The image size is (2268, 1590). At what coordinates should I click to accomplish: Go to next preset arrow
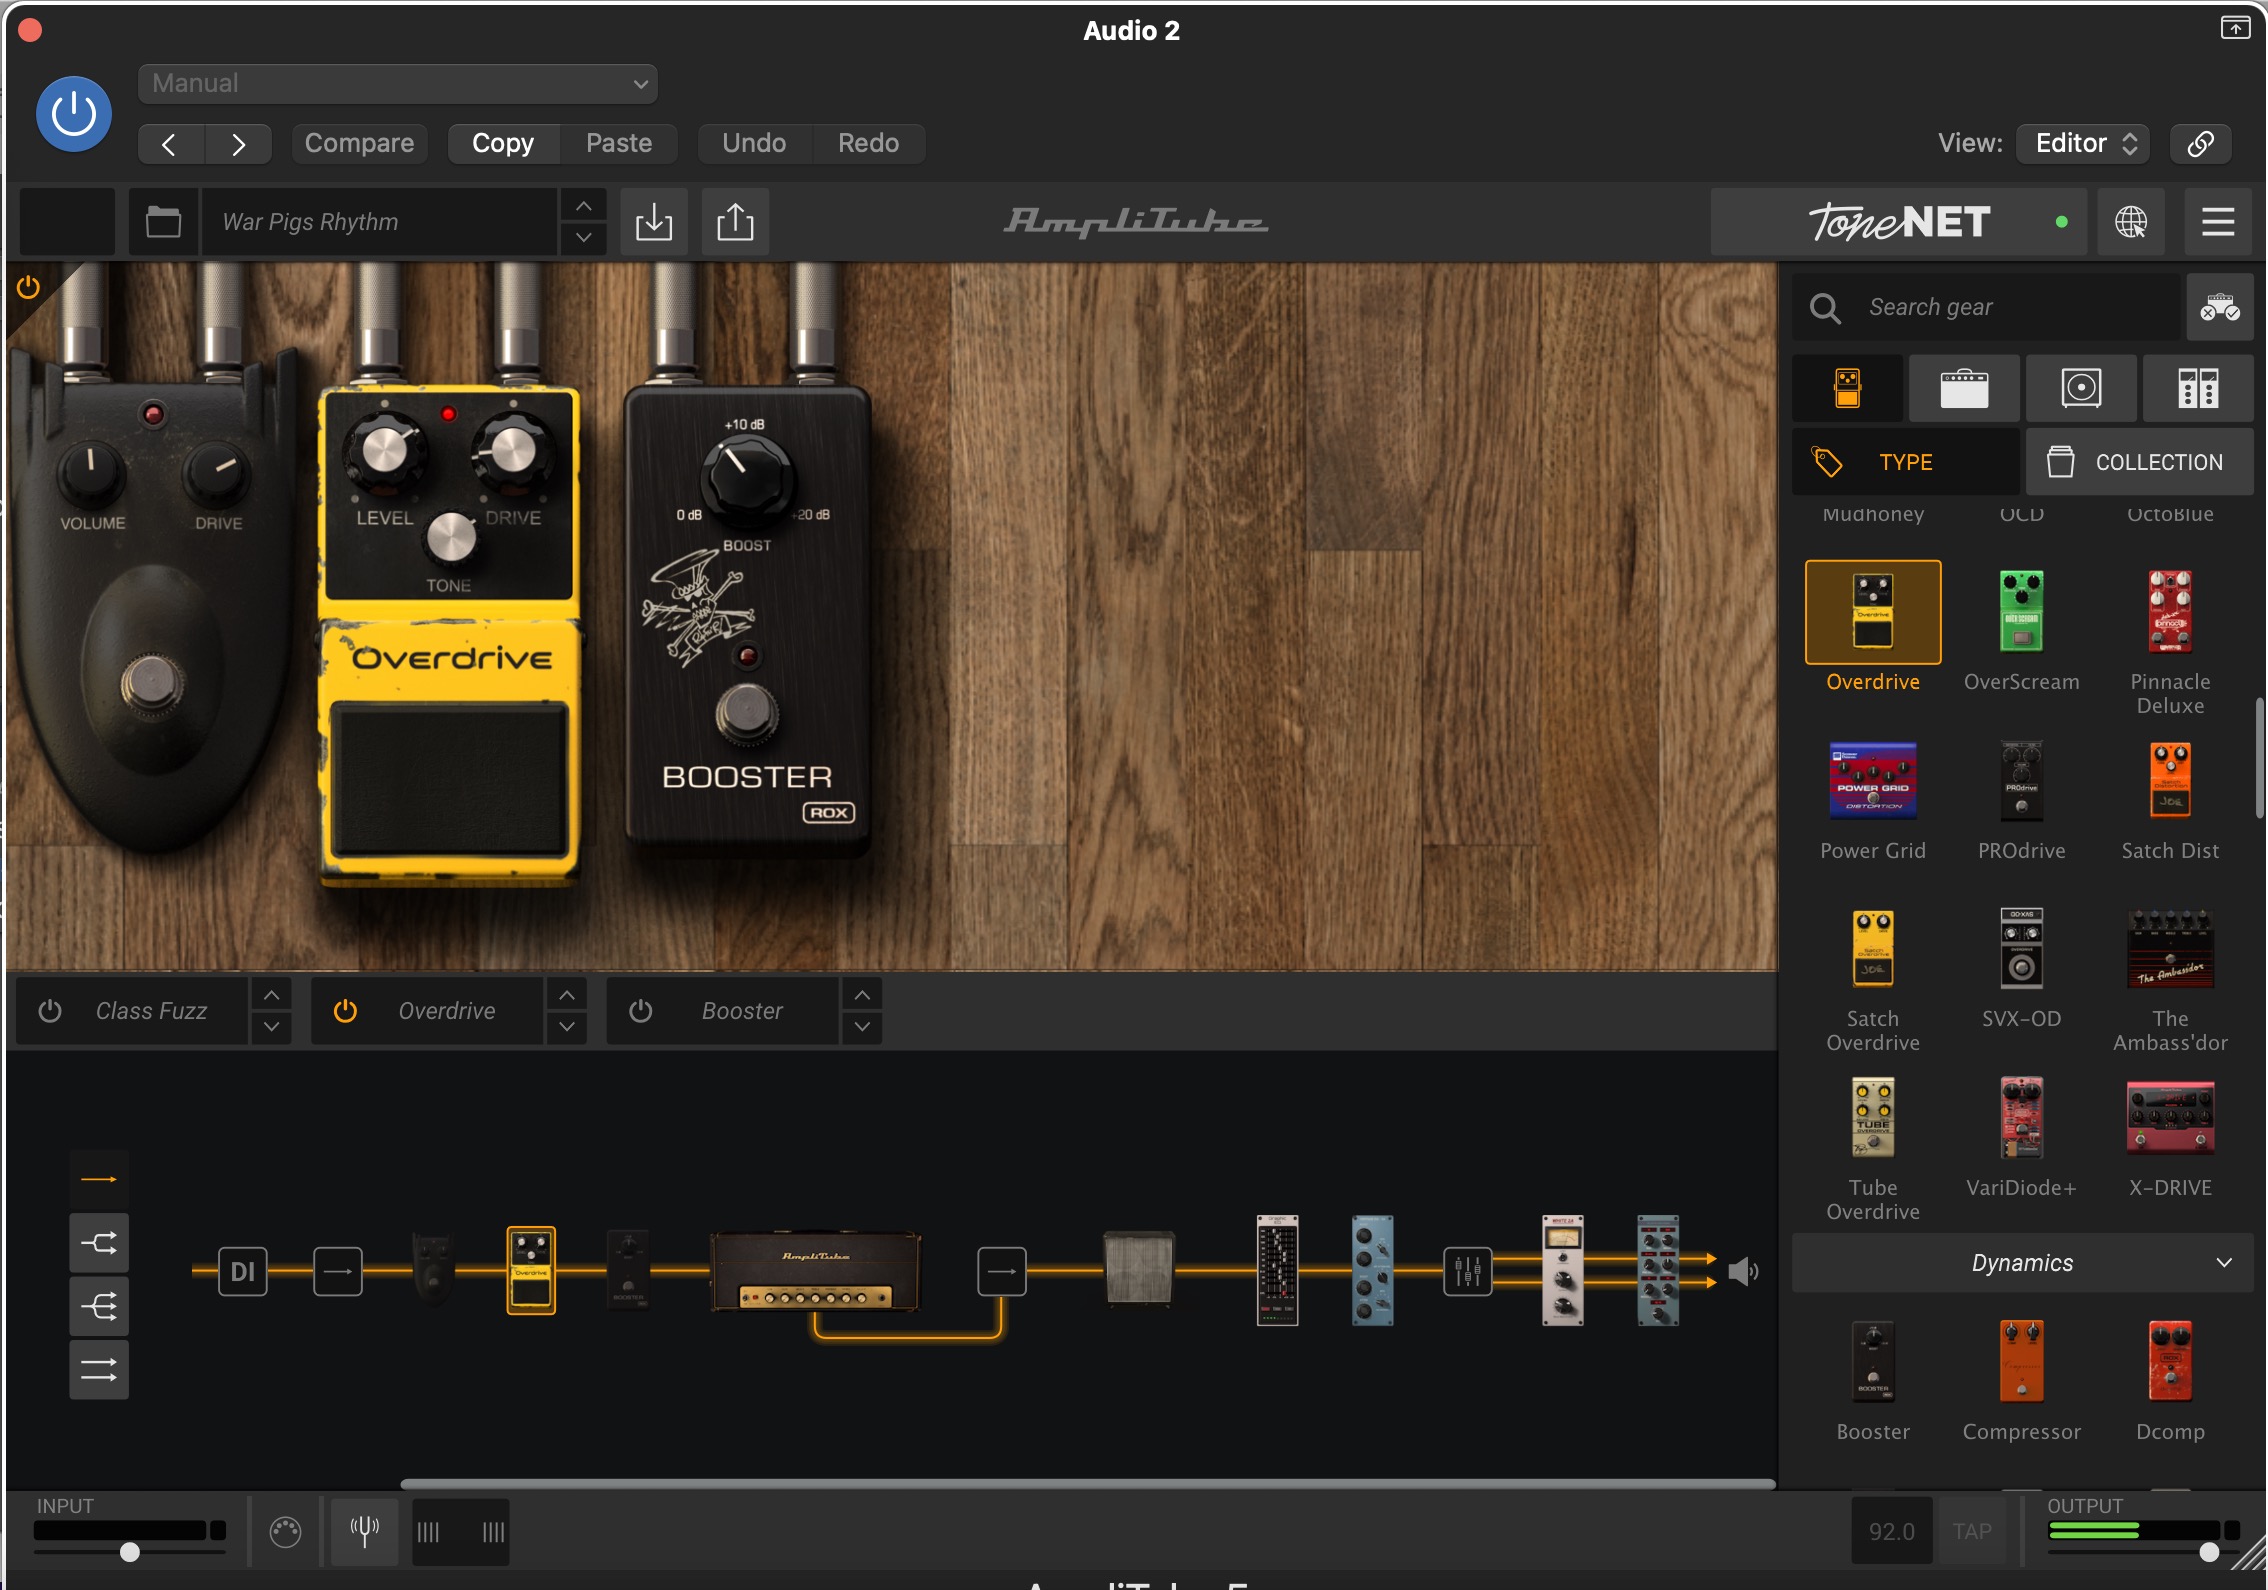pyautogui.click(x=238, y=144)
